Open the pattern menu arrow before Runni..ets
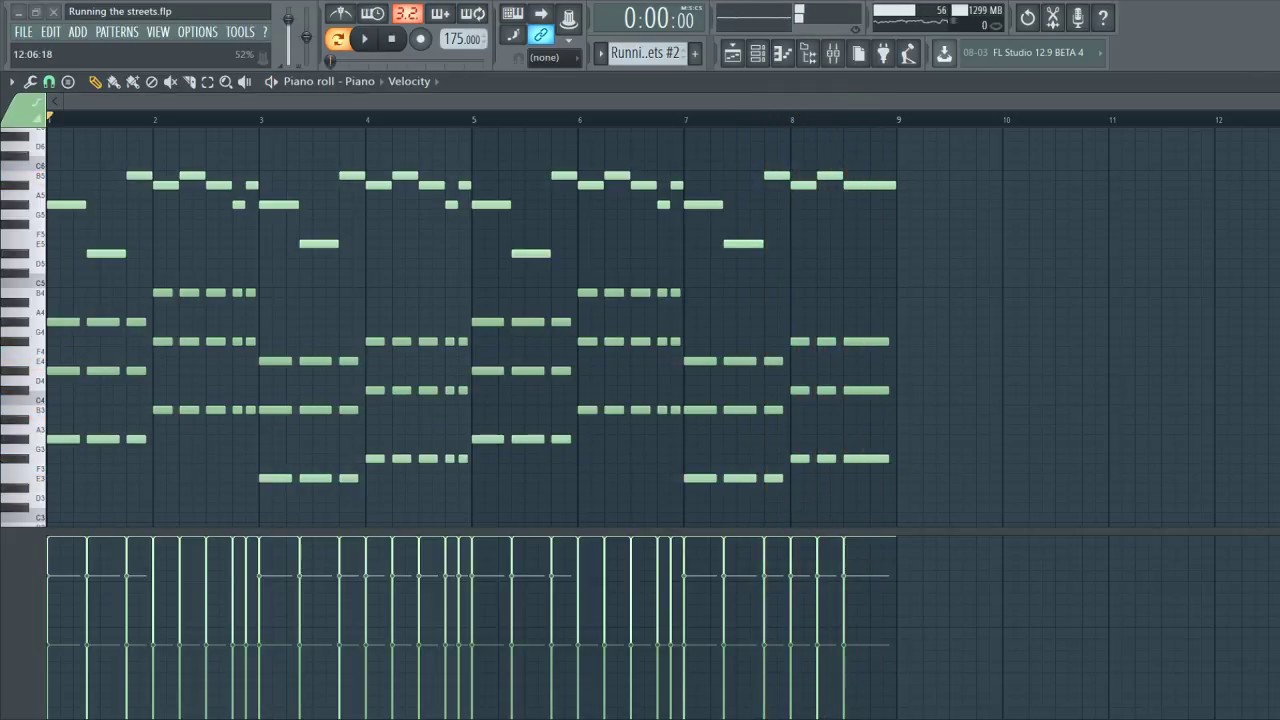 601,53
